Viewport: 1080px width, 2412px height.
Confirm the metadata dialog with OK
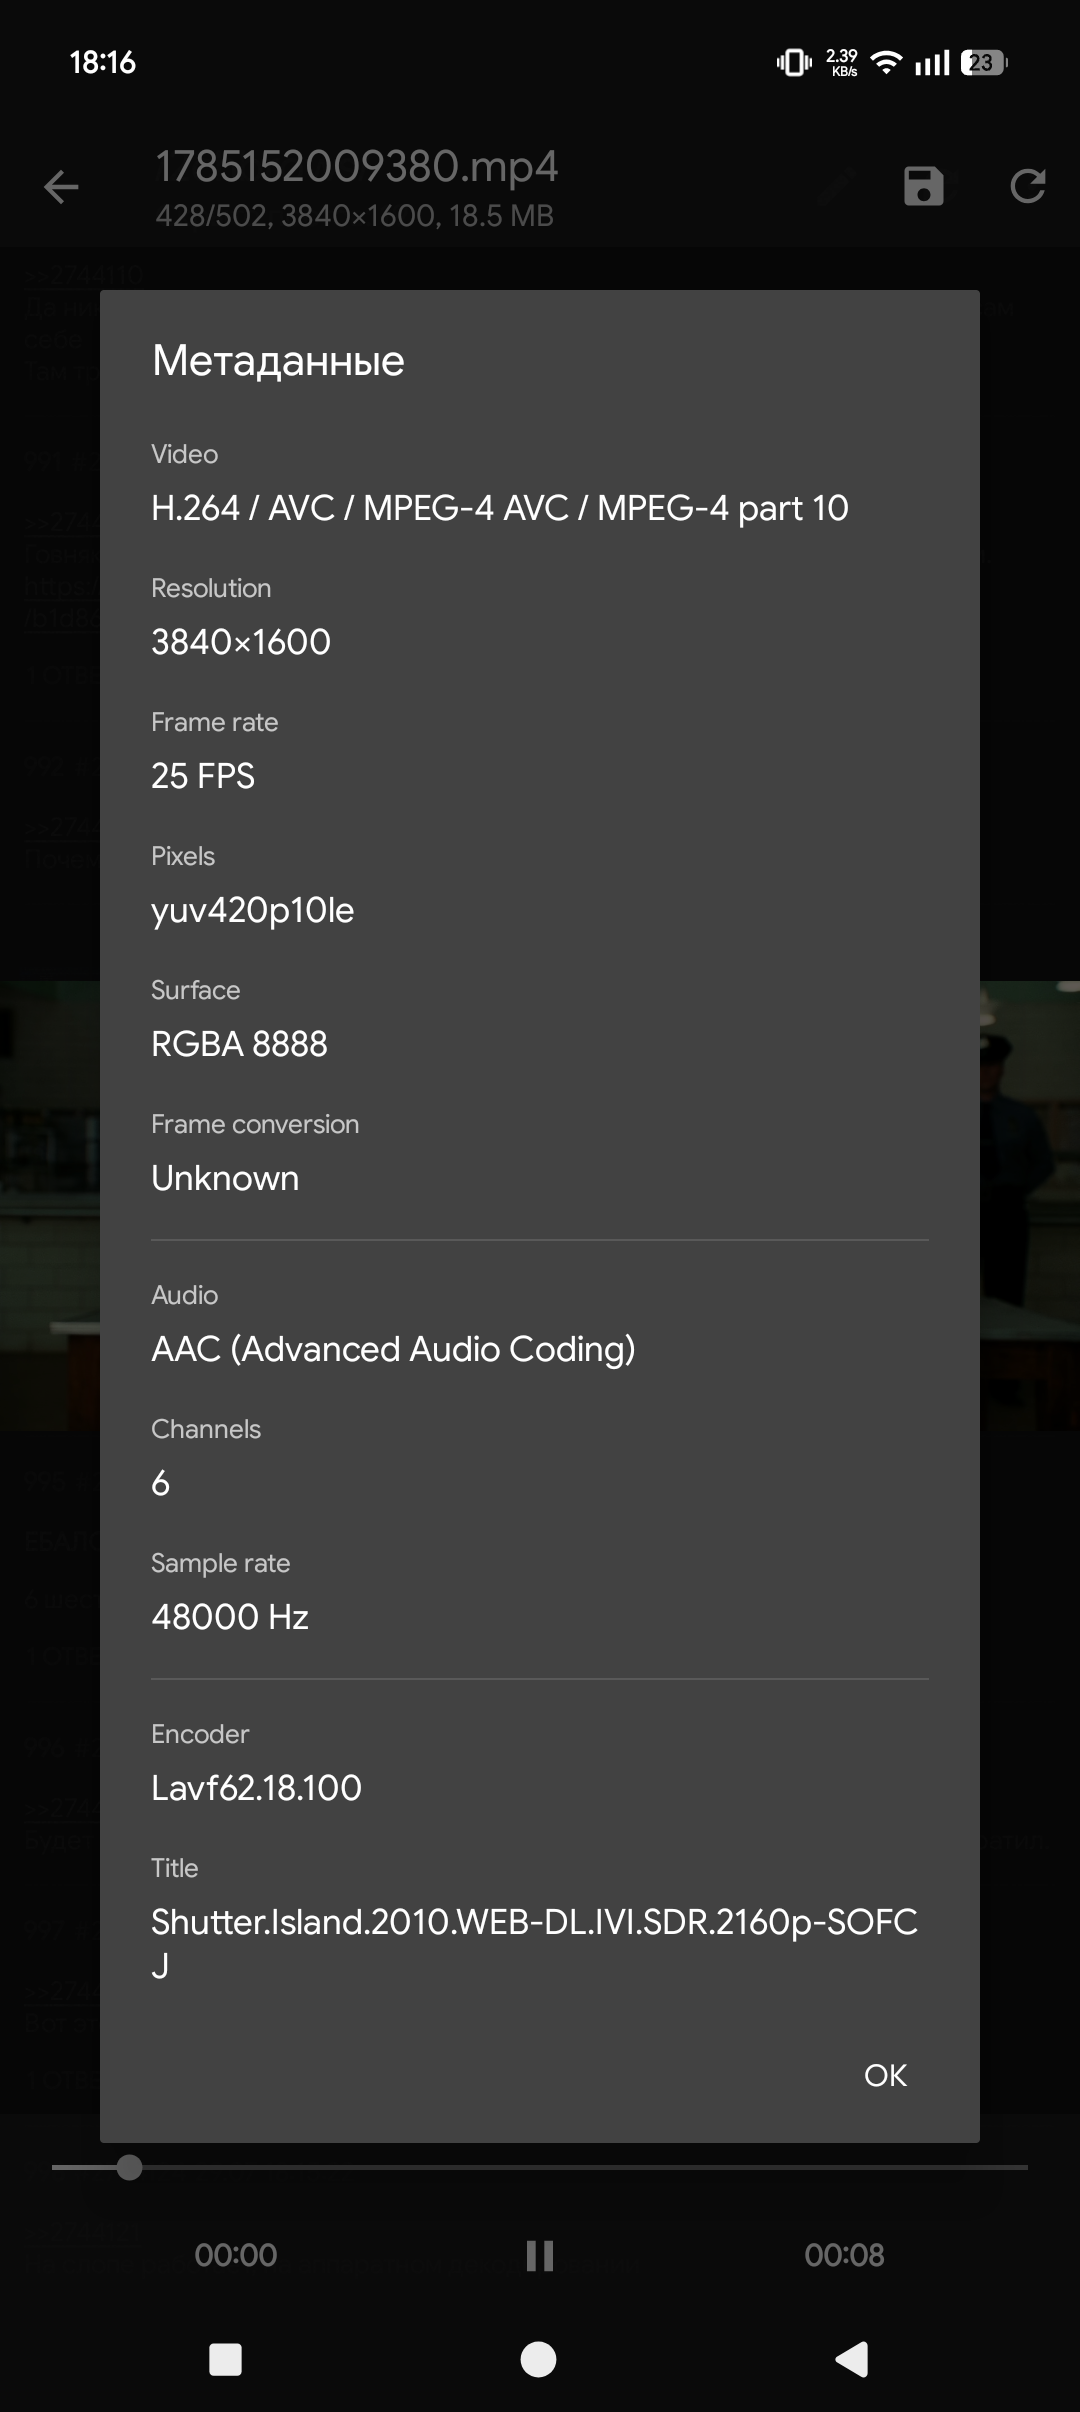[885, 2075]
